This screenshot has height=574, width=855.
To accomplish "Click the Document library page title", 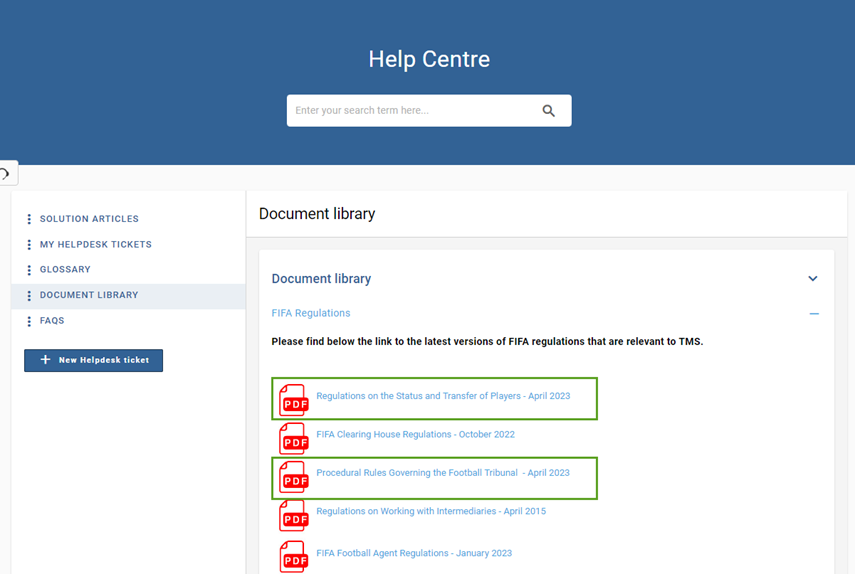I will point(317,214).
